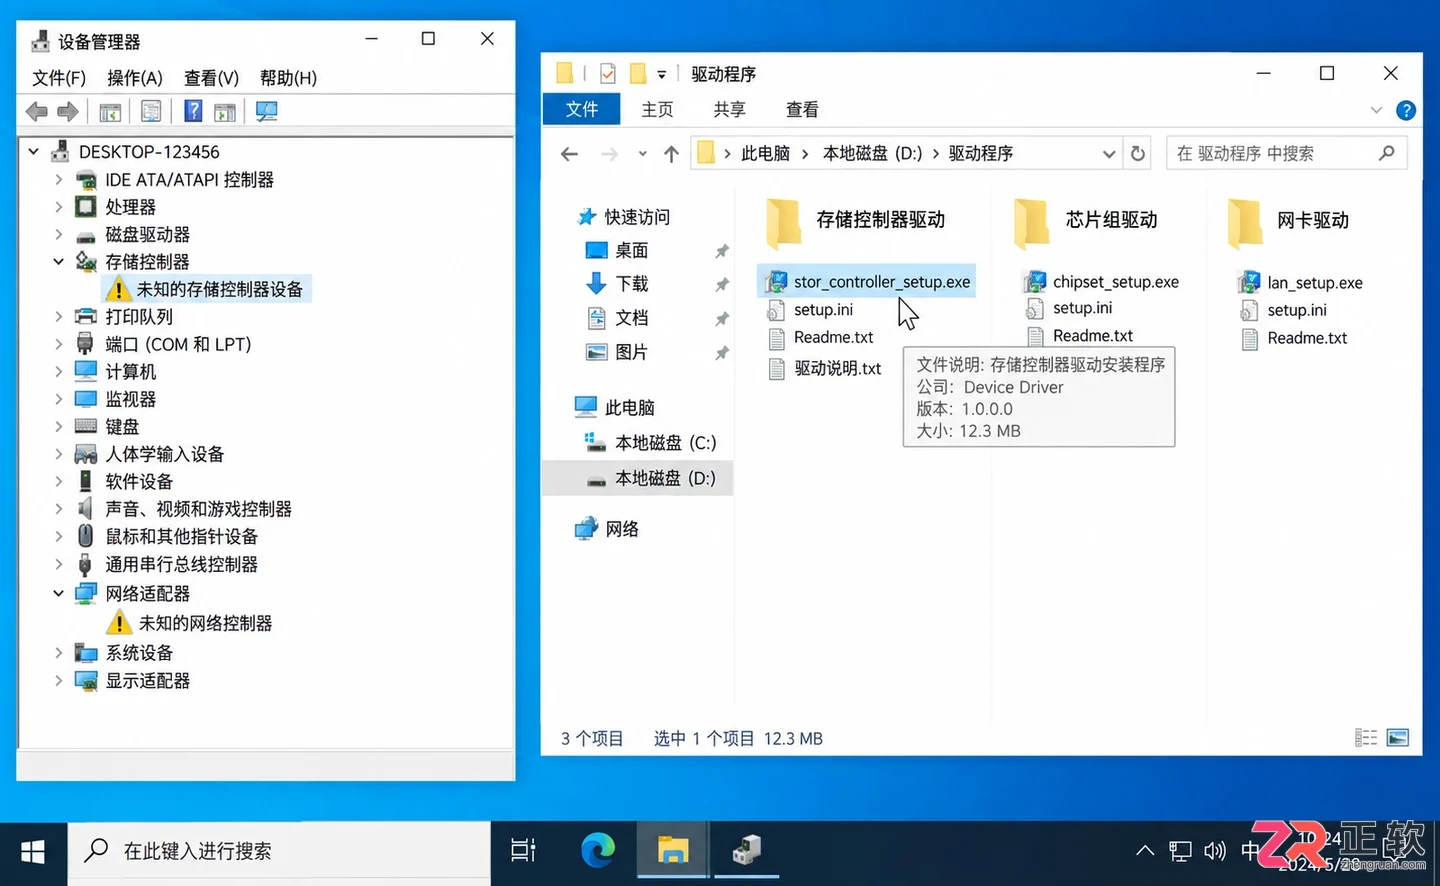
Task: Open the 文件 tab in File Explorer
Action: click(x=581, y=110)
